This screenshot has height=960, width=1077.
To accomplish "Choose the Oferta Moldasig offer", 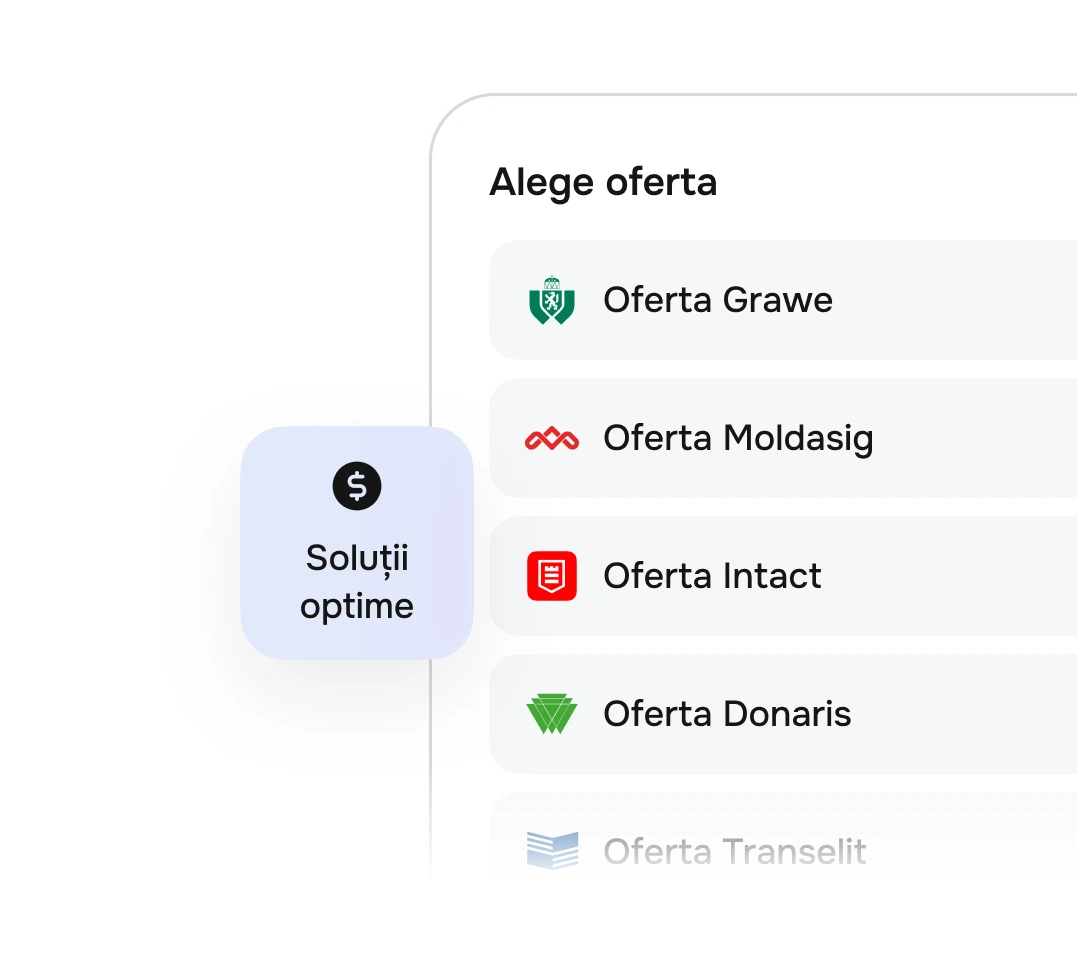I will pos(783,438).
